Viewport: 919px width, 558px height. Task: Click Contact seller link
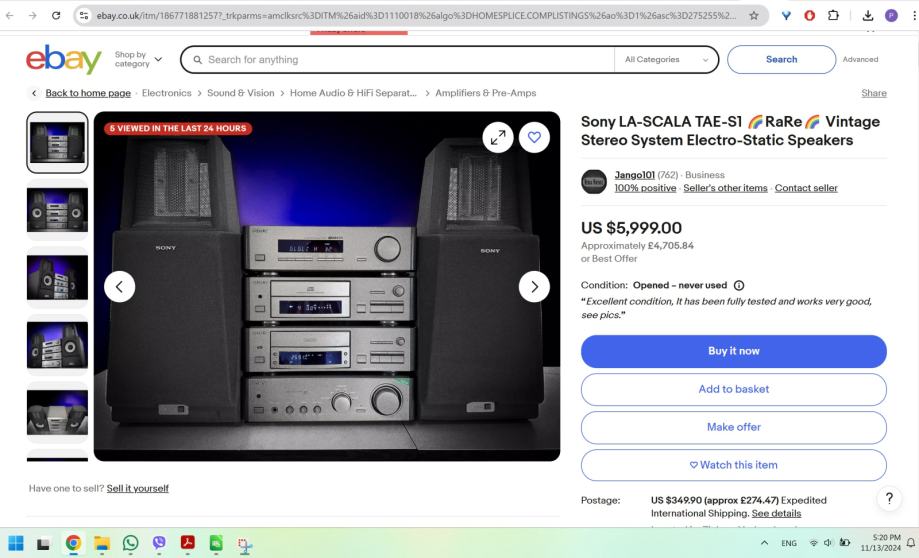[806, 188]
